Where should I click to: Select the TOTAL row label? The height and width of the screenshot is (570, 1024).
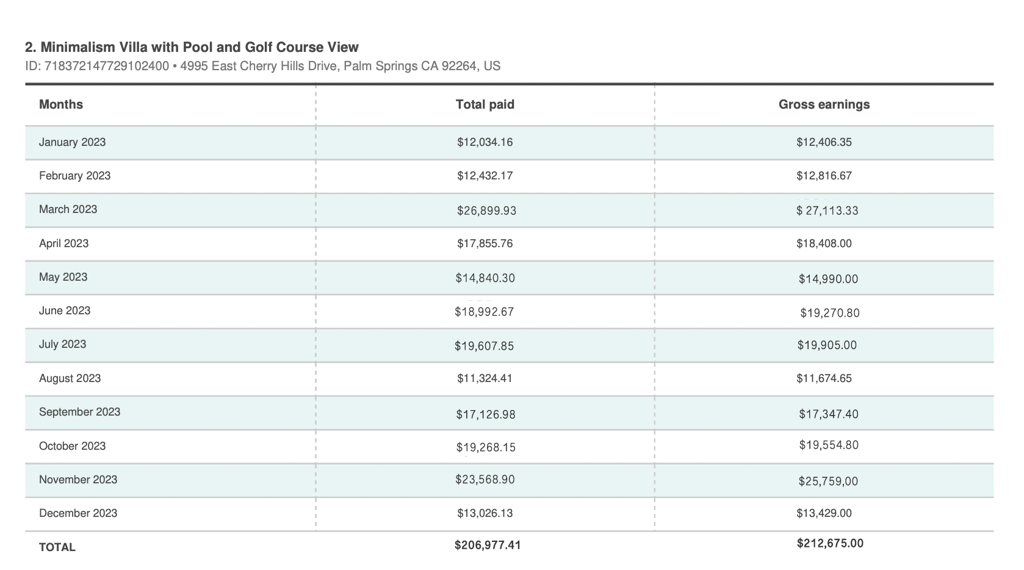[57, 548]
